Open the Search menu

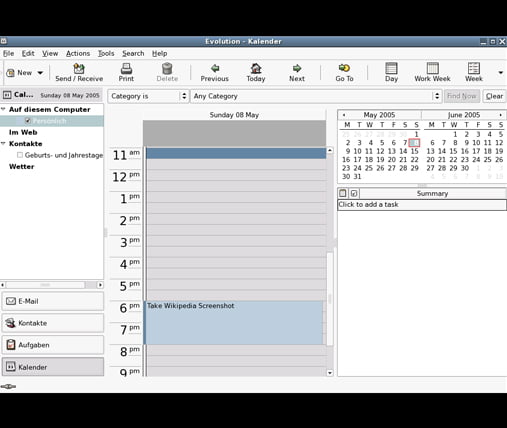click(133, 53)
